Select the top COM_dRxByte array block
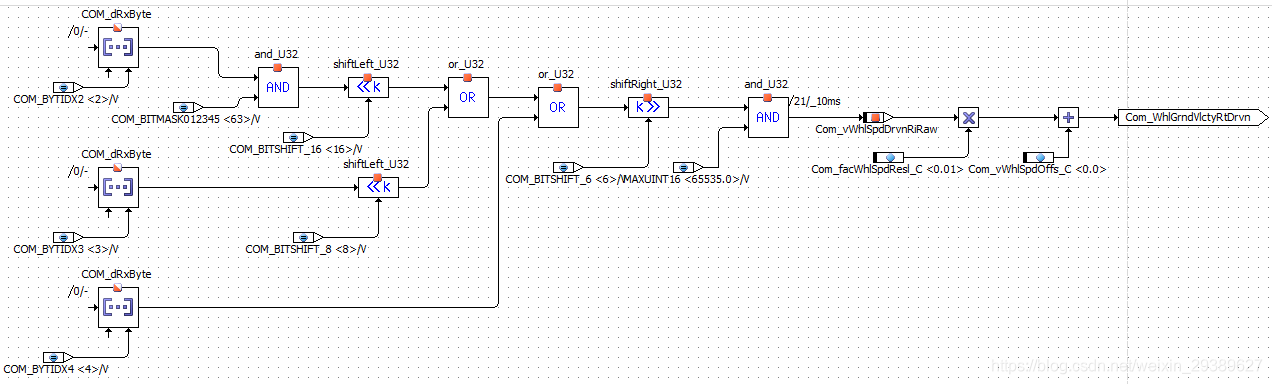 click(x=119, y=48)
